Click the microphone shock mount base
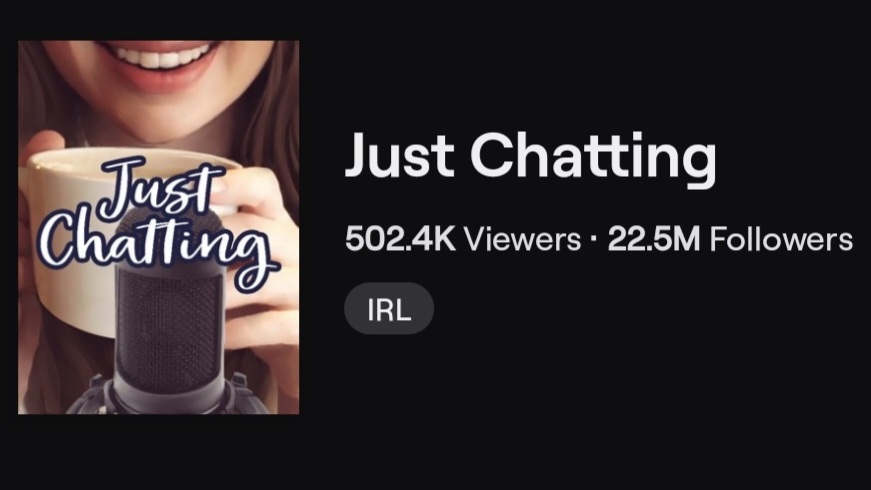The width and height of the screenshot is (871, 490). [x=167, y=397]
